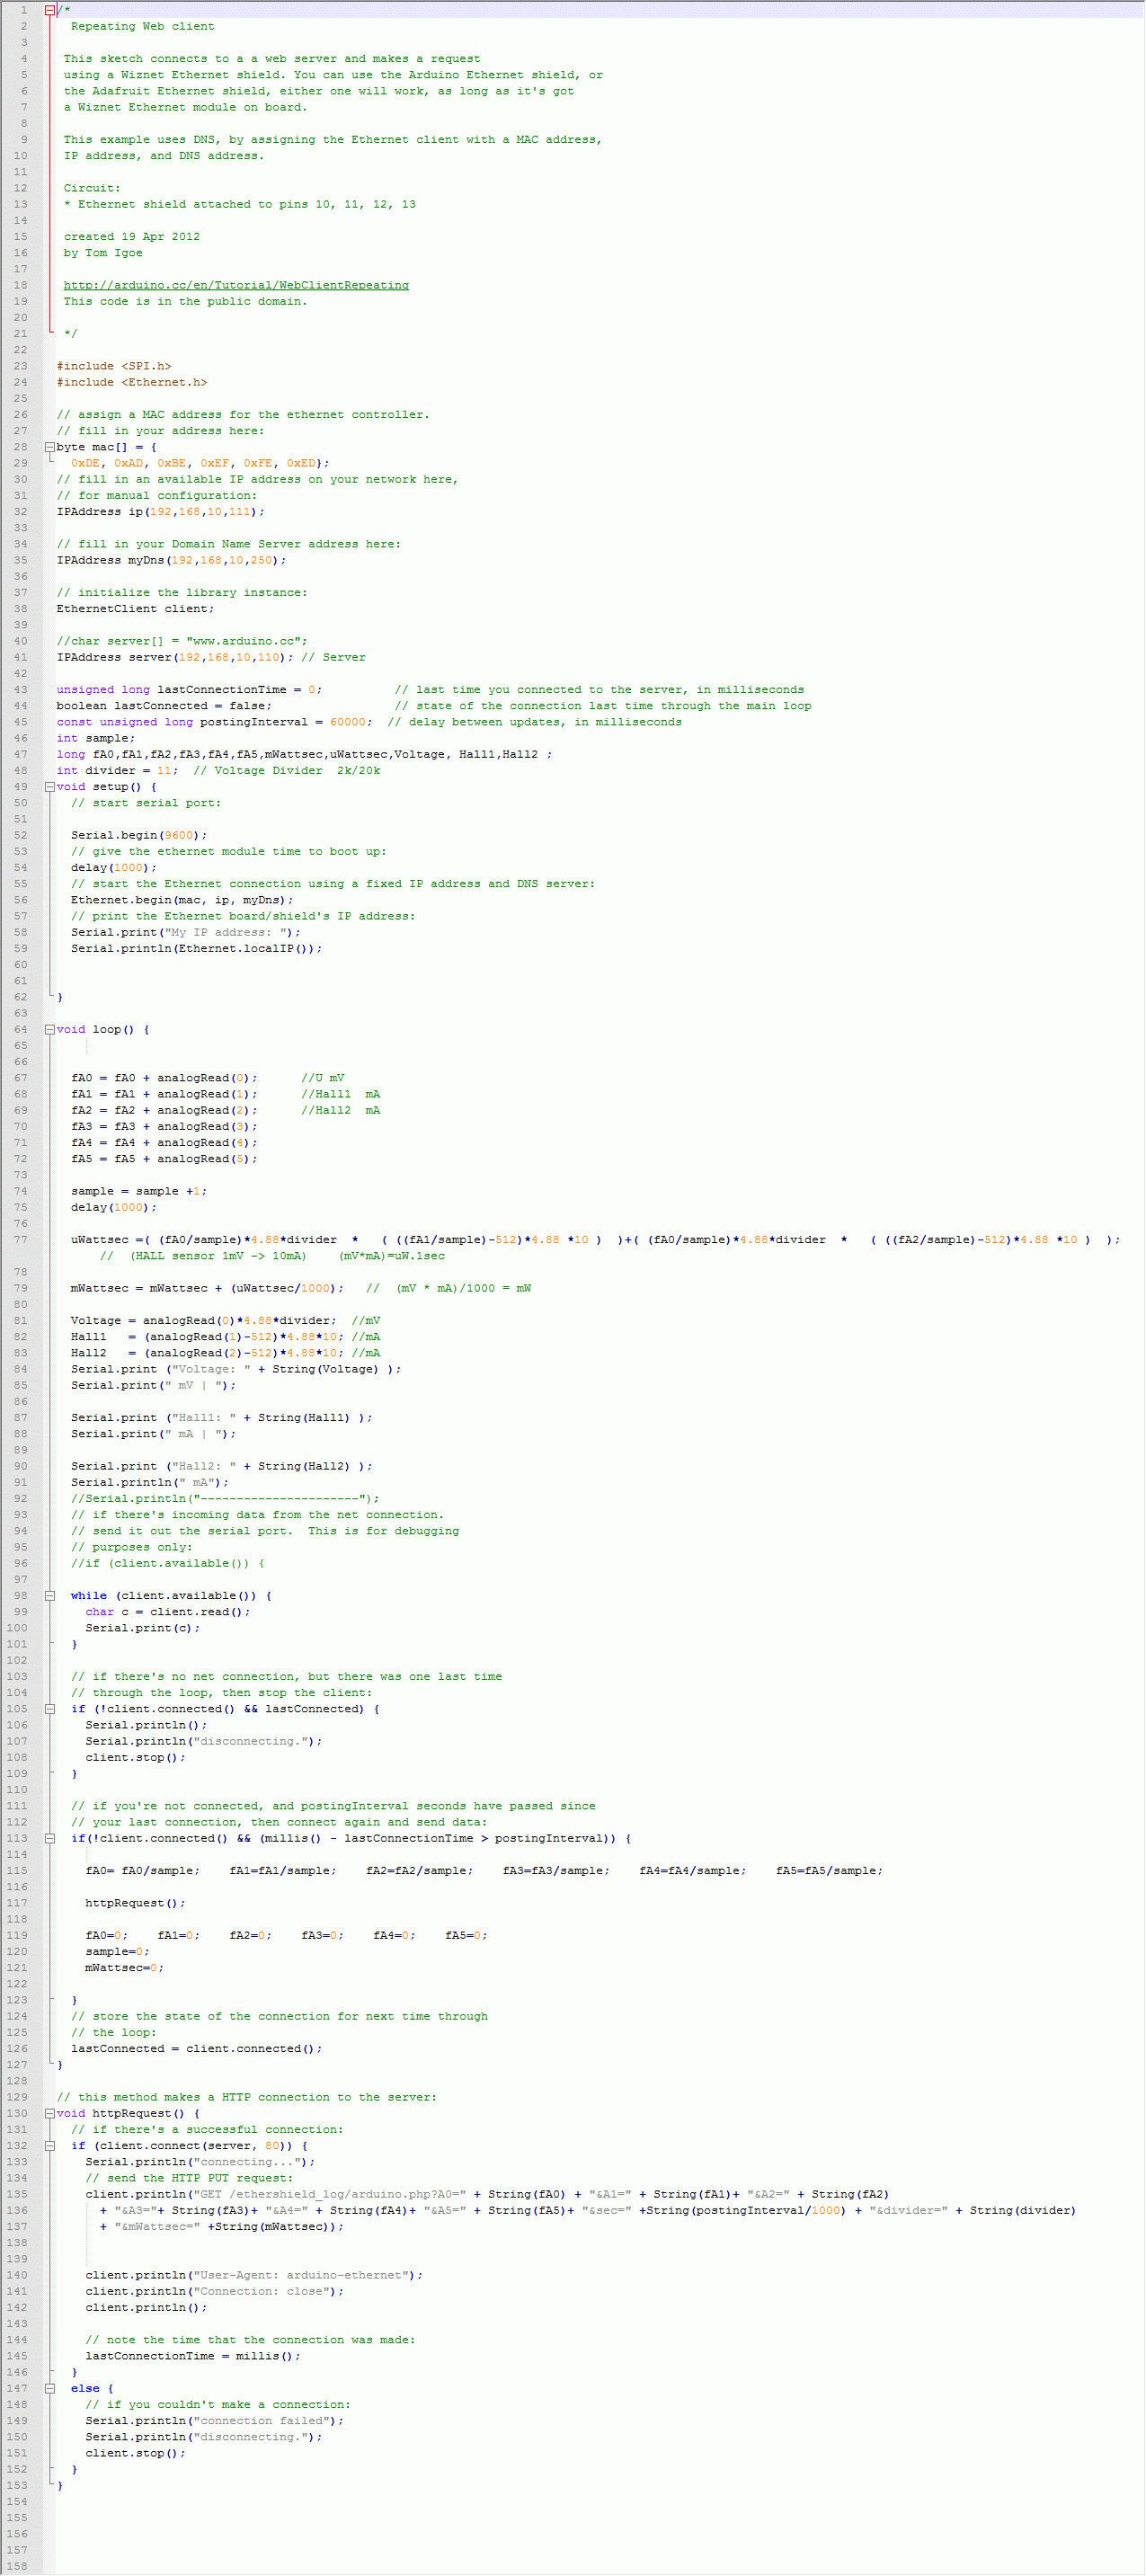This screenshot has width=1146, height=2576.
Task: Click the standalone httpRequest(); call in loop
Action: pyautogui.click(x=135, y=1903)
